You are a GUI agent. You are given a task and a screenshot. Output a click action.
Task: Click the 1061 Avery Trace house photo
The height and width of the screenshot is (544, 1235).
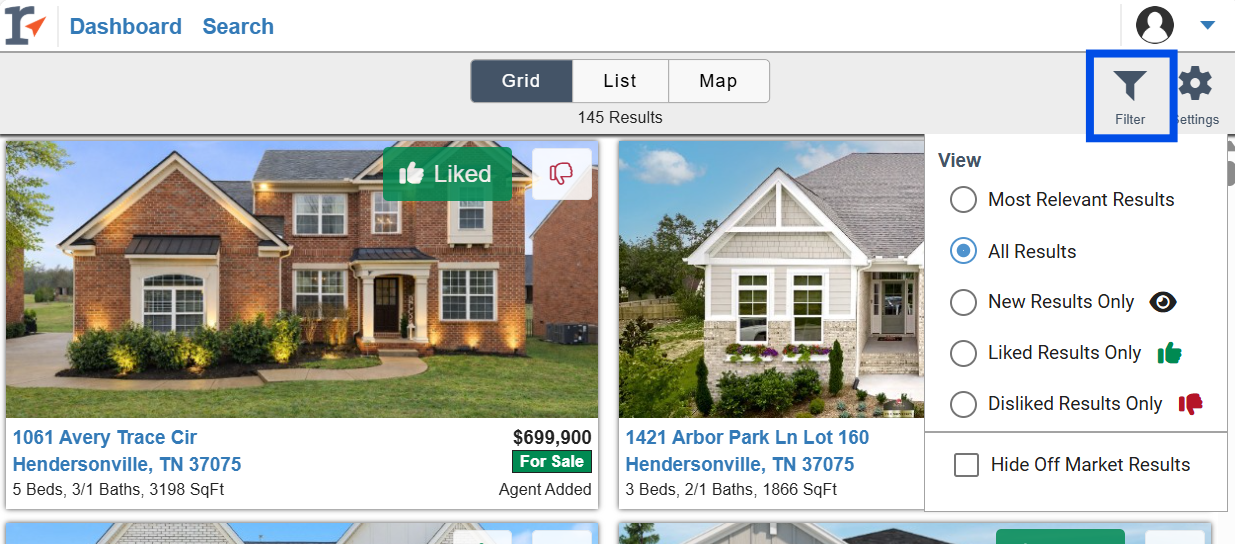point(302,279)
